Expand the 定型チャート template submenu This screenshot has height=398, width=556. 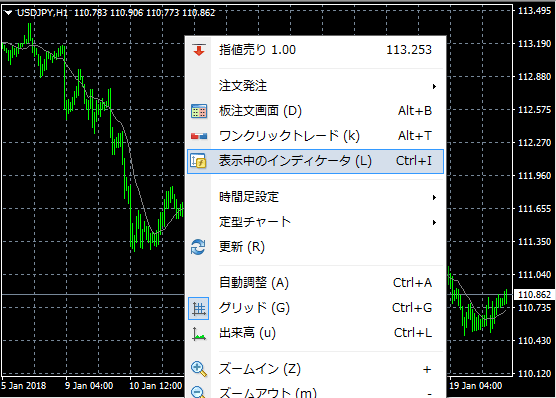coord(315,222)
